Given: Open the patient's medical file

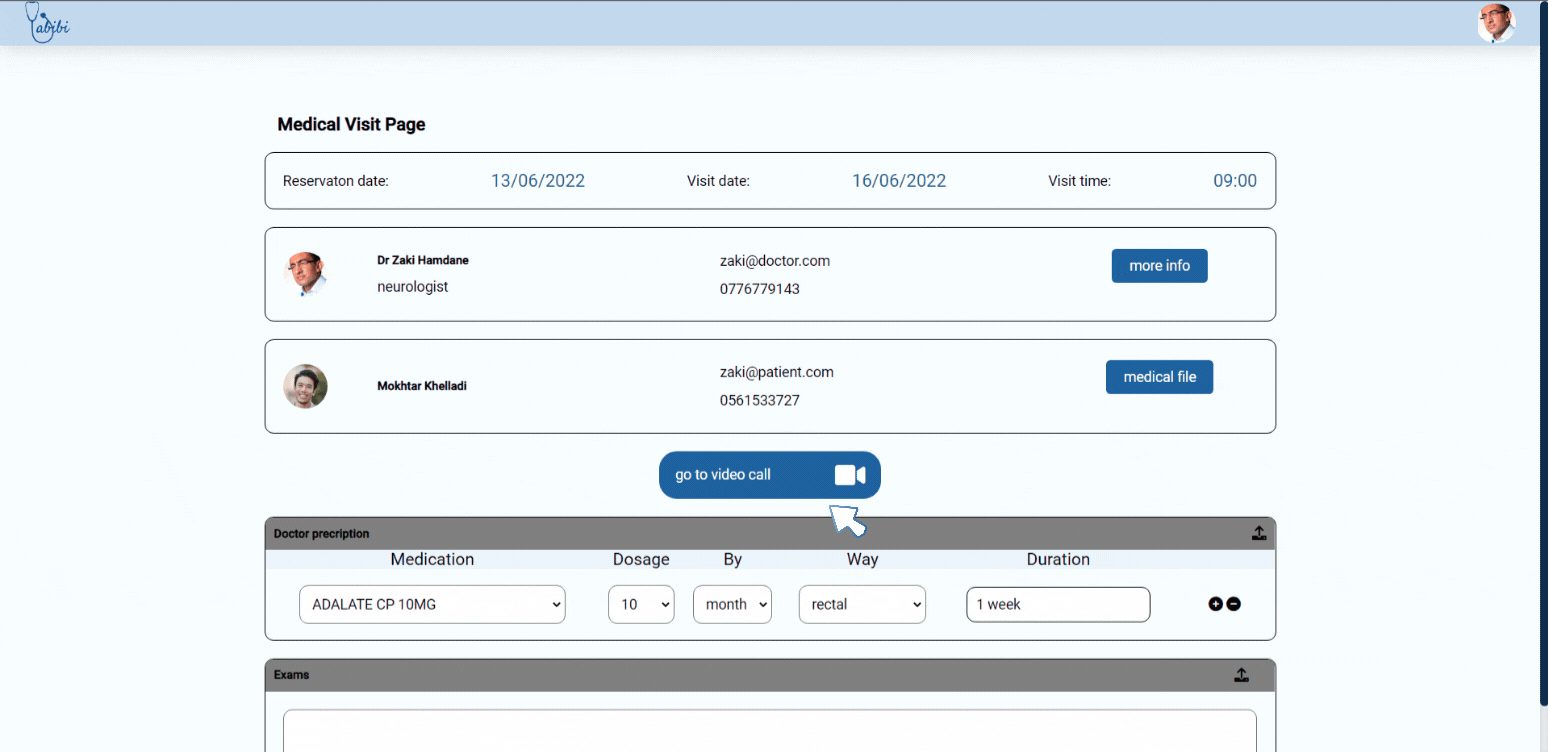Looking at the screenshot, I should 1159,377.
